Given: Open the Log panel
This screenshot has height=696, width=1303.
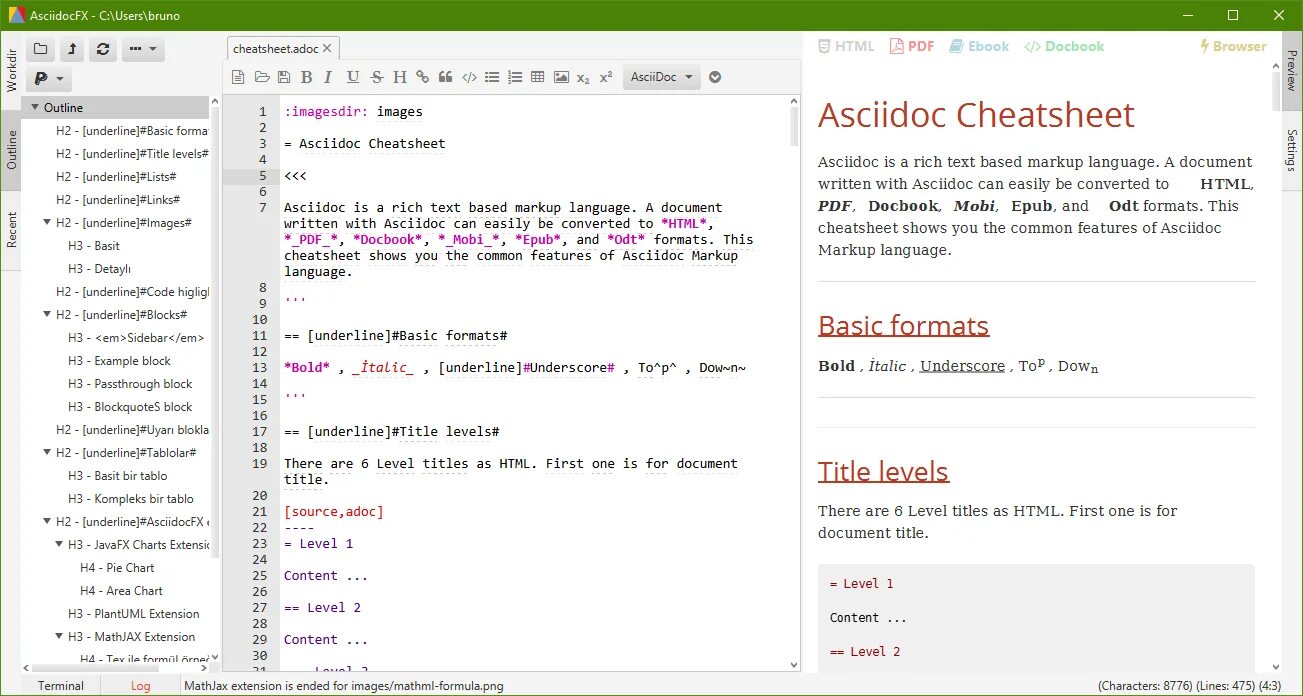Looking at the screenshot, I should [140, 686].
